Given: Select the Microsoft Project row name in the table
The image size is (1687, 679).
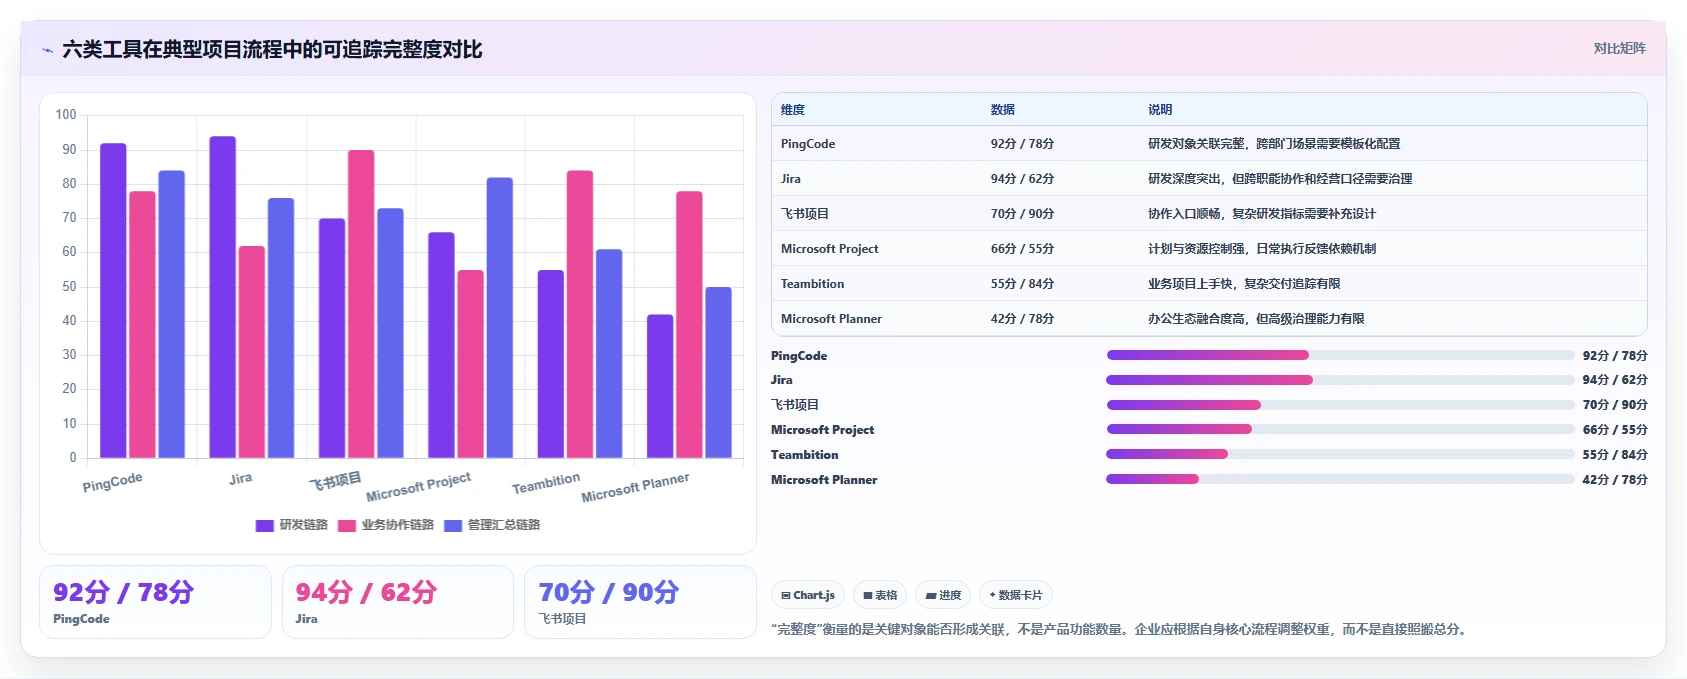Looking at the screenshot, I should (x=830, y=249).
